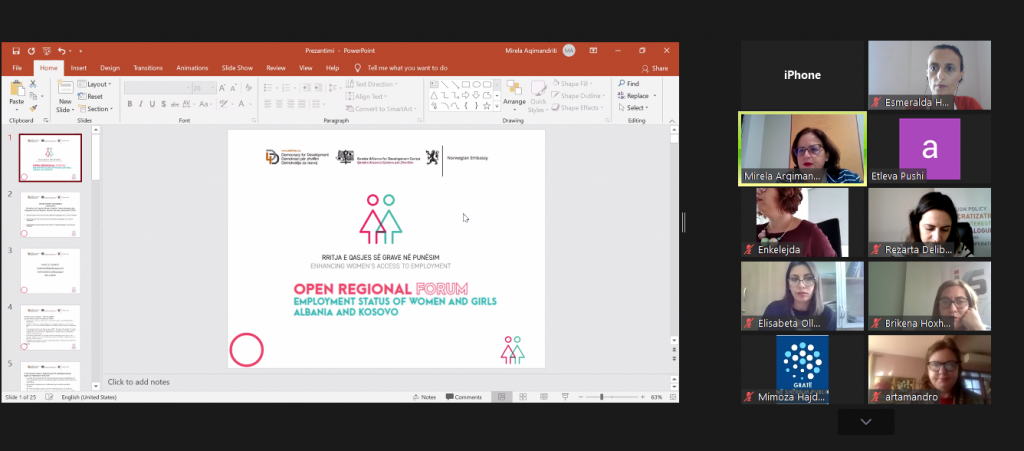This screenshot has width=1024, height=451.
Task: Click the Undo arrow in the Quick Access Toolbar
Action: click(61, 51)
